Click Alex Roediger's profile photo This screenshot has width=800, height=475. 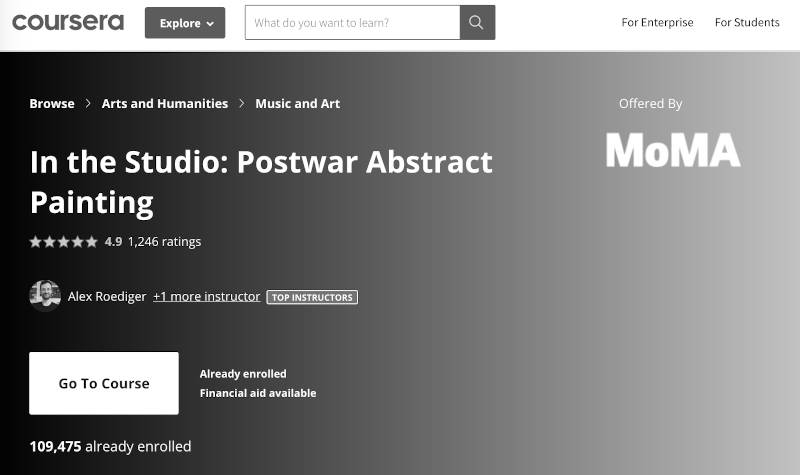(x=45, y=296)
